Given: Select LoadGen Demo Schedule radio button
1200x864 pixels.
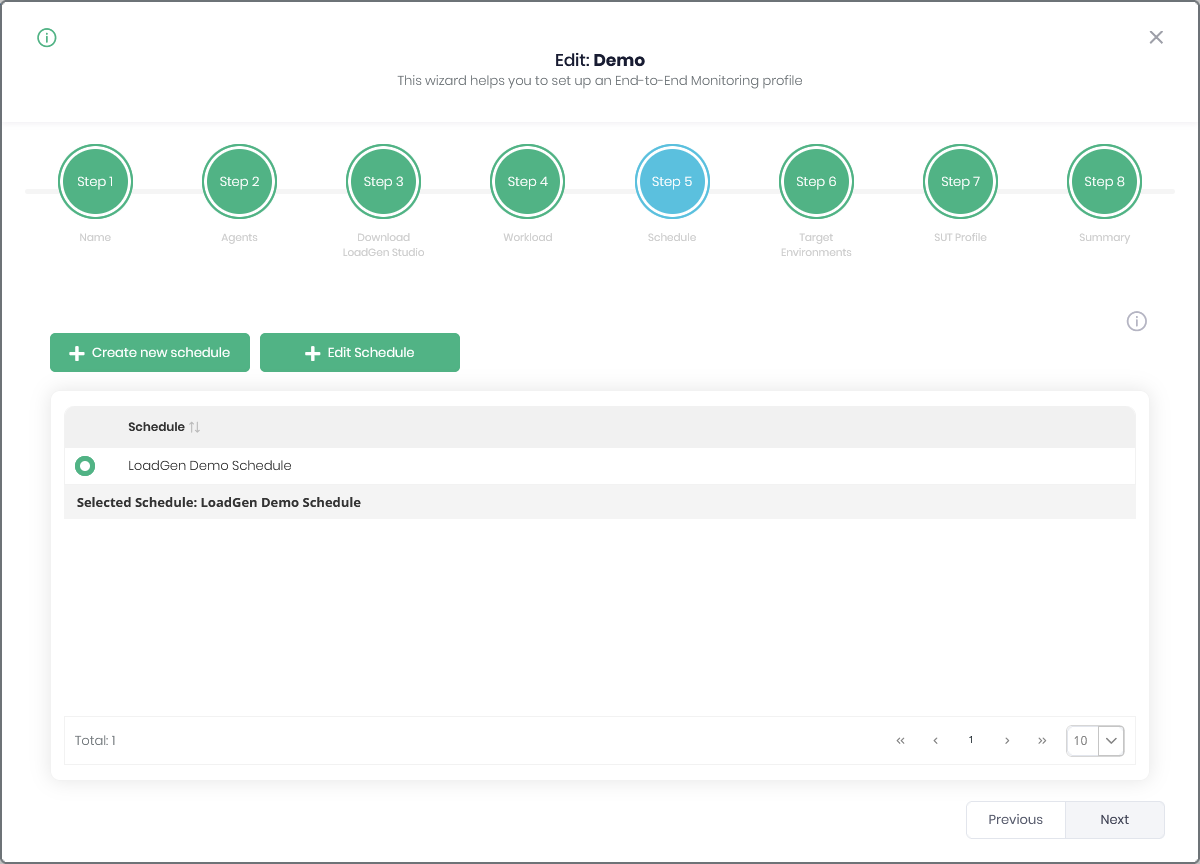Looking at the screenshot, I should pos(85,466).
